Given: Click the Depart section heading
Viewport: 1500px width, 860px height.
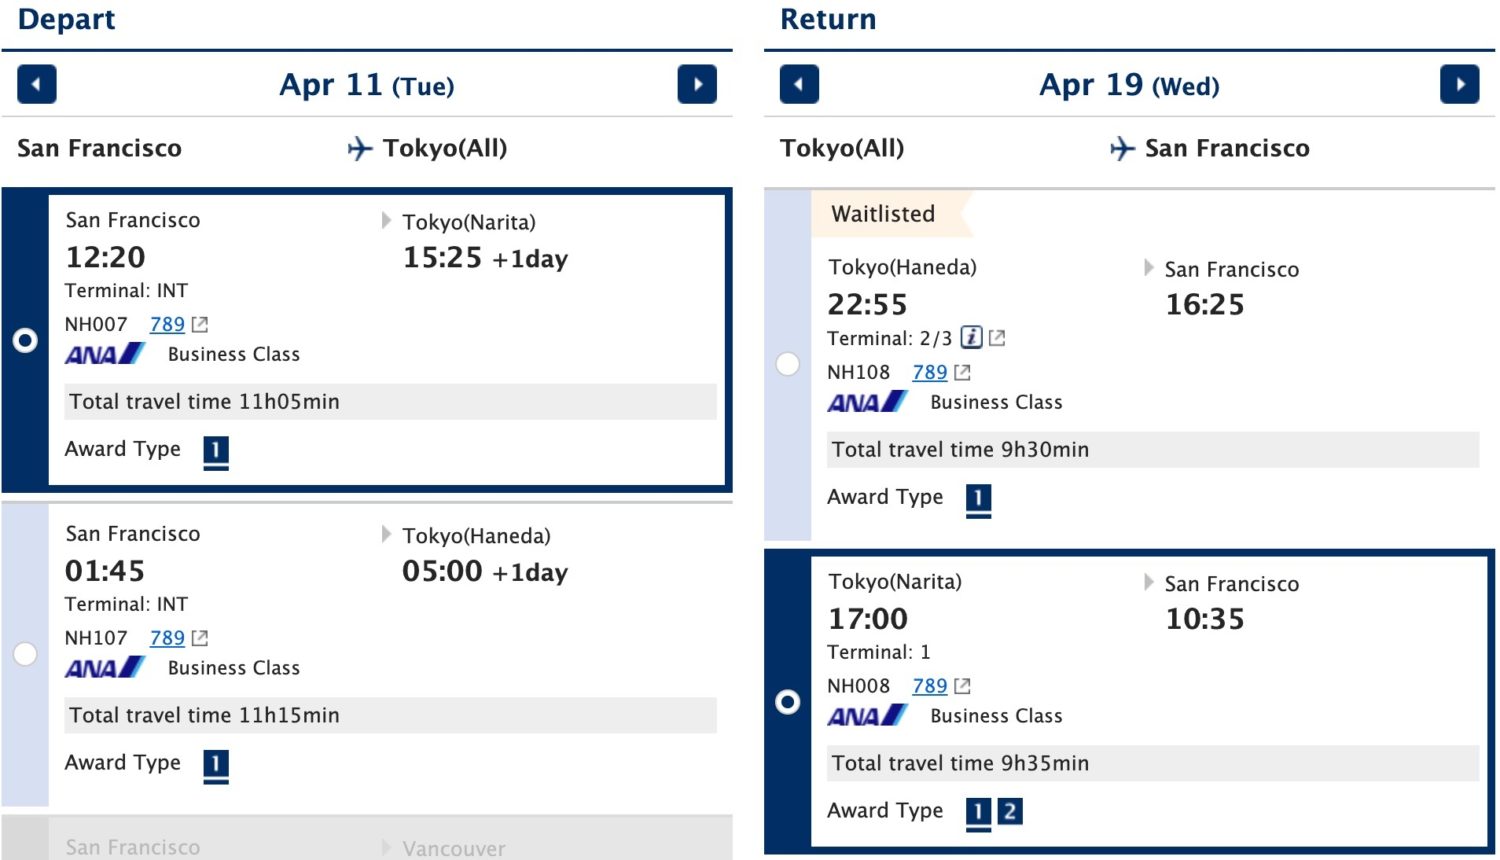Looking at the screenshot, I should tap(66, 18).
